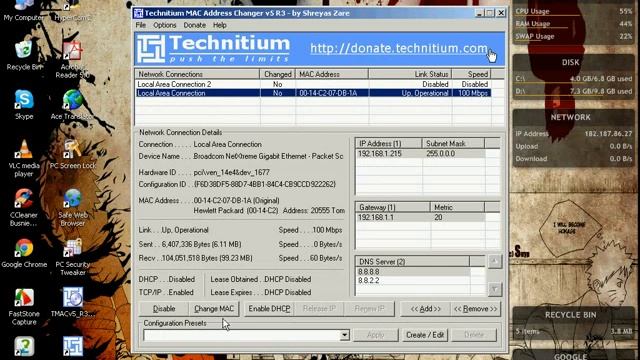Image resolution: width=640 pixels, height=360 pixels.
Task: Sort by Network Connections column header
Action: click(x=197, y=74)
